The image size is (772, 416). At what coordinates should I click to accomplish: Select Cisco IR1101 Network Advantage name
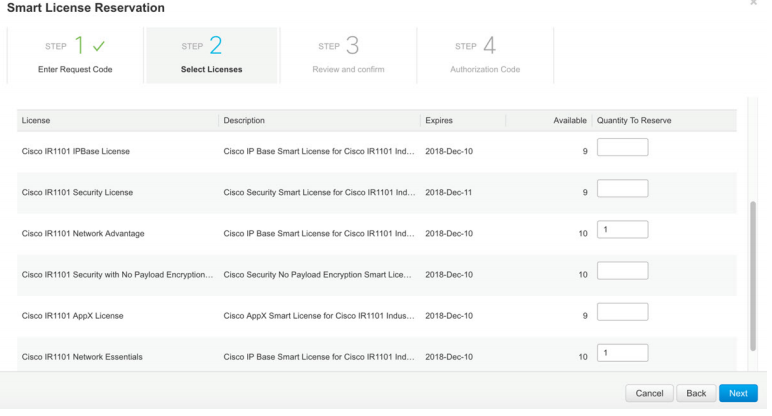[x=83, y=233]
